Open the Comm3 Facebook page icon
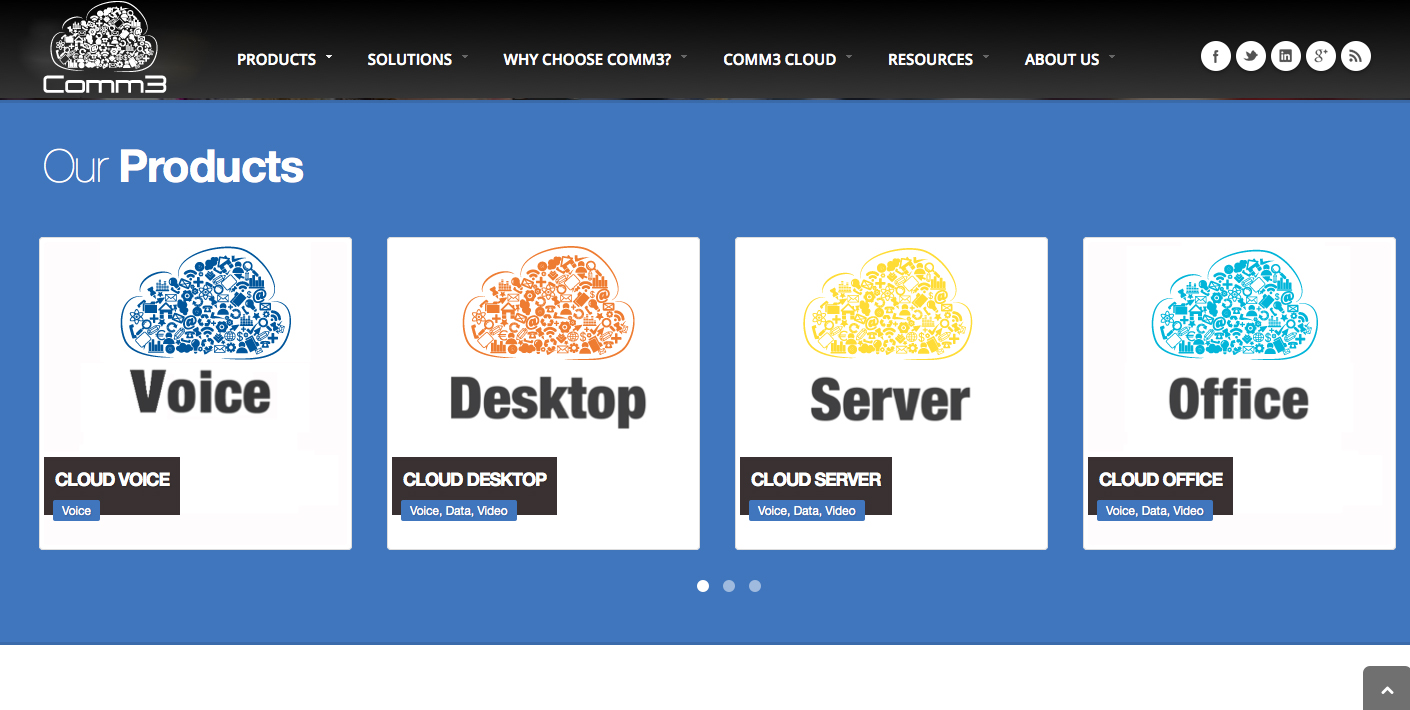1410x710 pixels. click(1216, 56)
